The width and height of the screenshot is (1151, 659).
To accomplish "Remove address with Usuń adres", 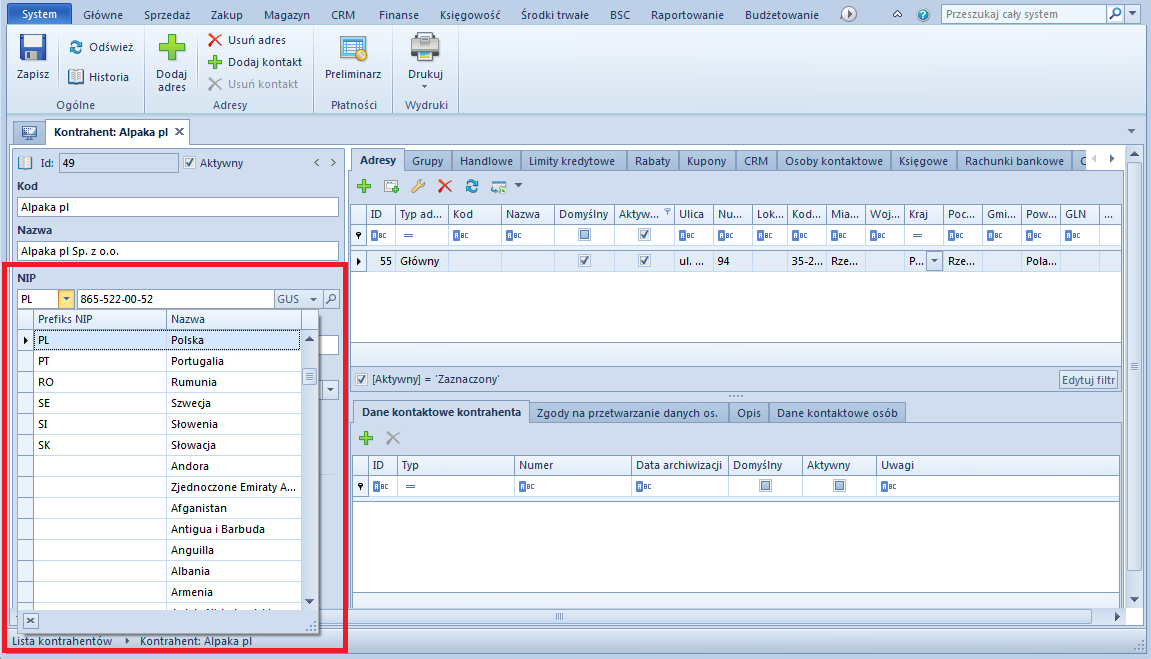I will 247,40.
